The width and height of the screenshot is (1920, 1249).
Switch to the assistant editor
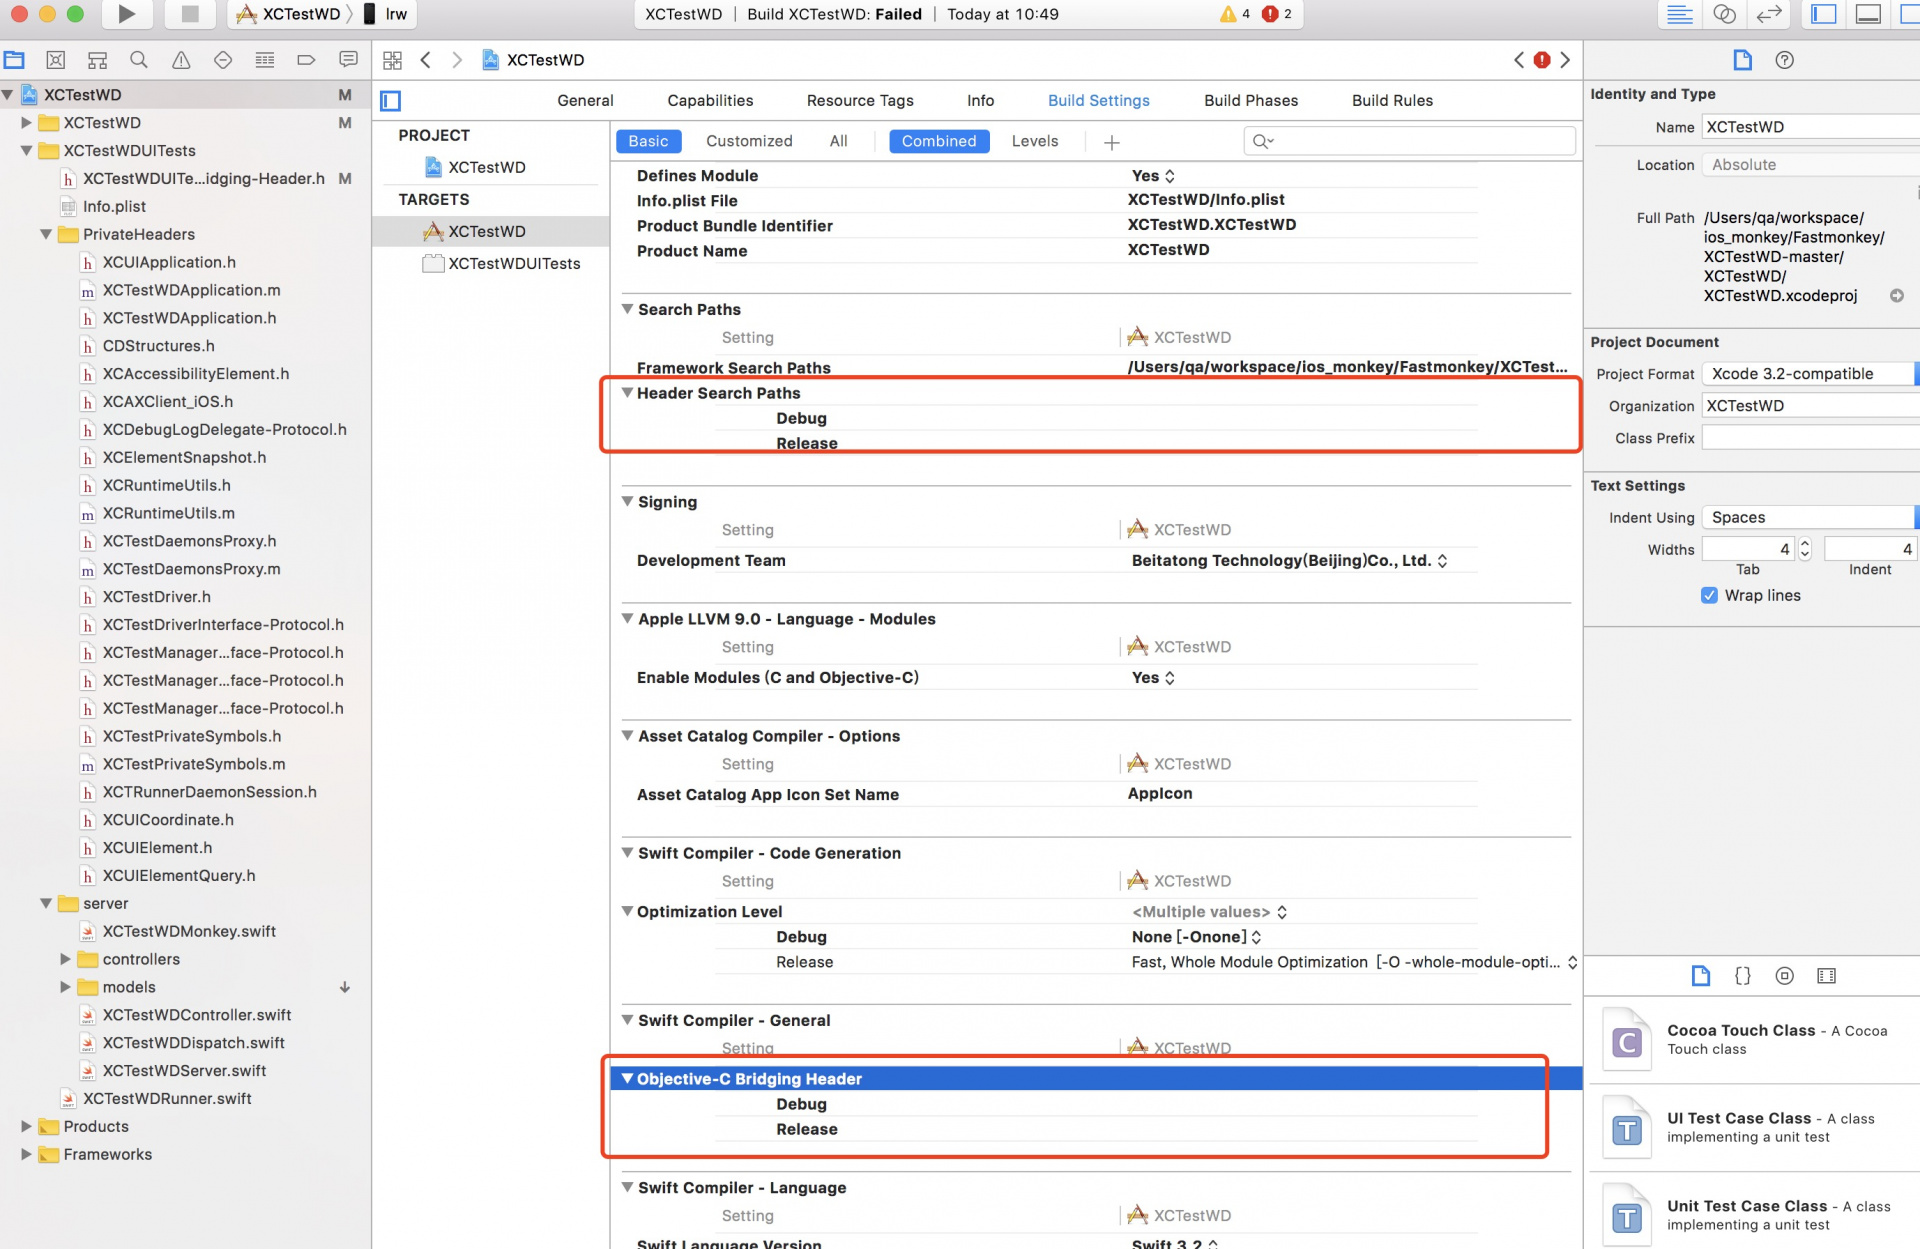pyautogui.click(x=1724, y=14)
